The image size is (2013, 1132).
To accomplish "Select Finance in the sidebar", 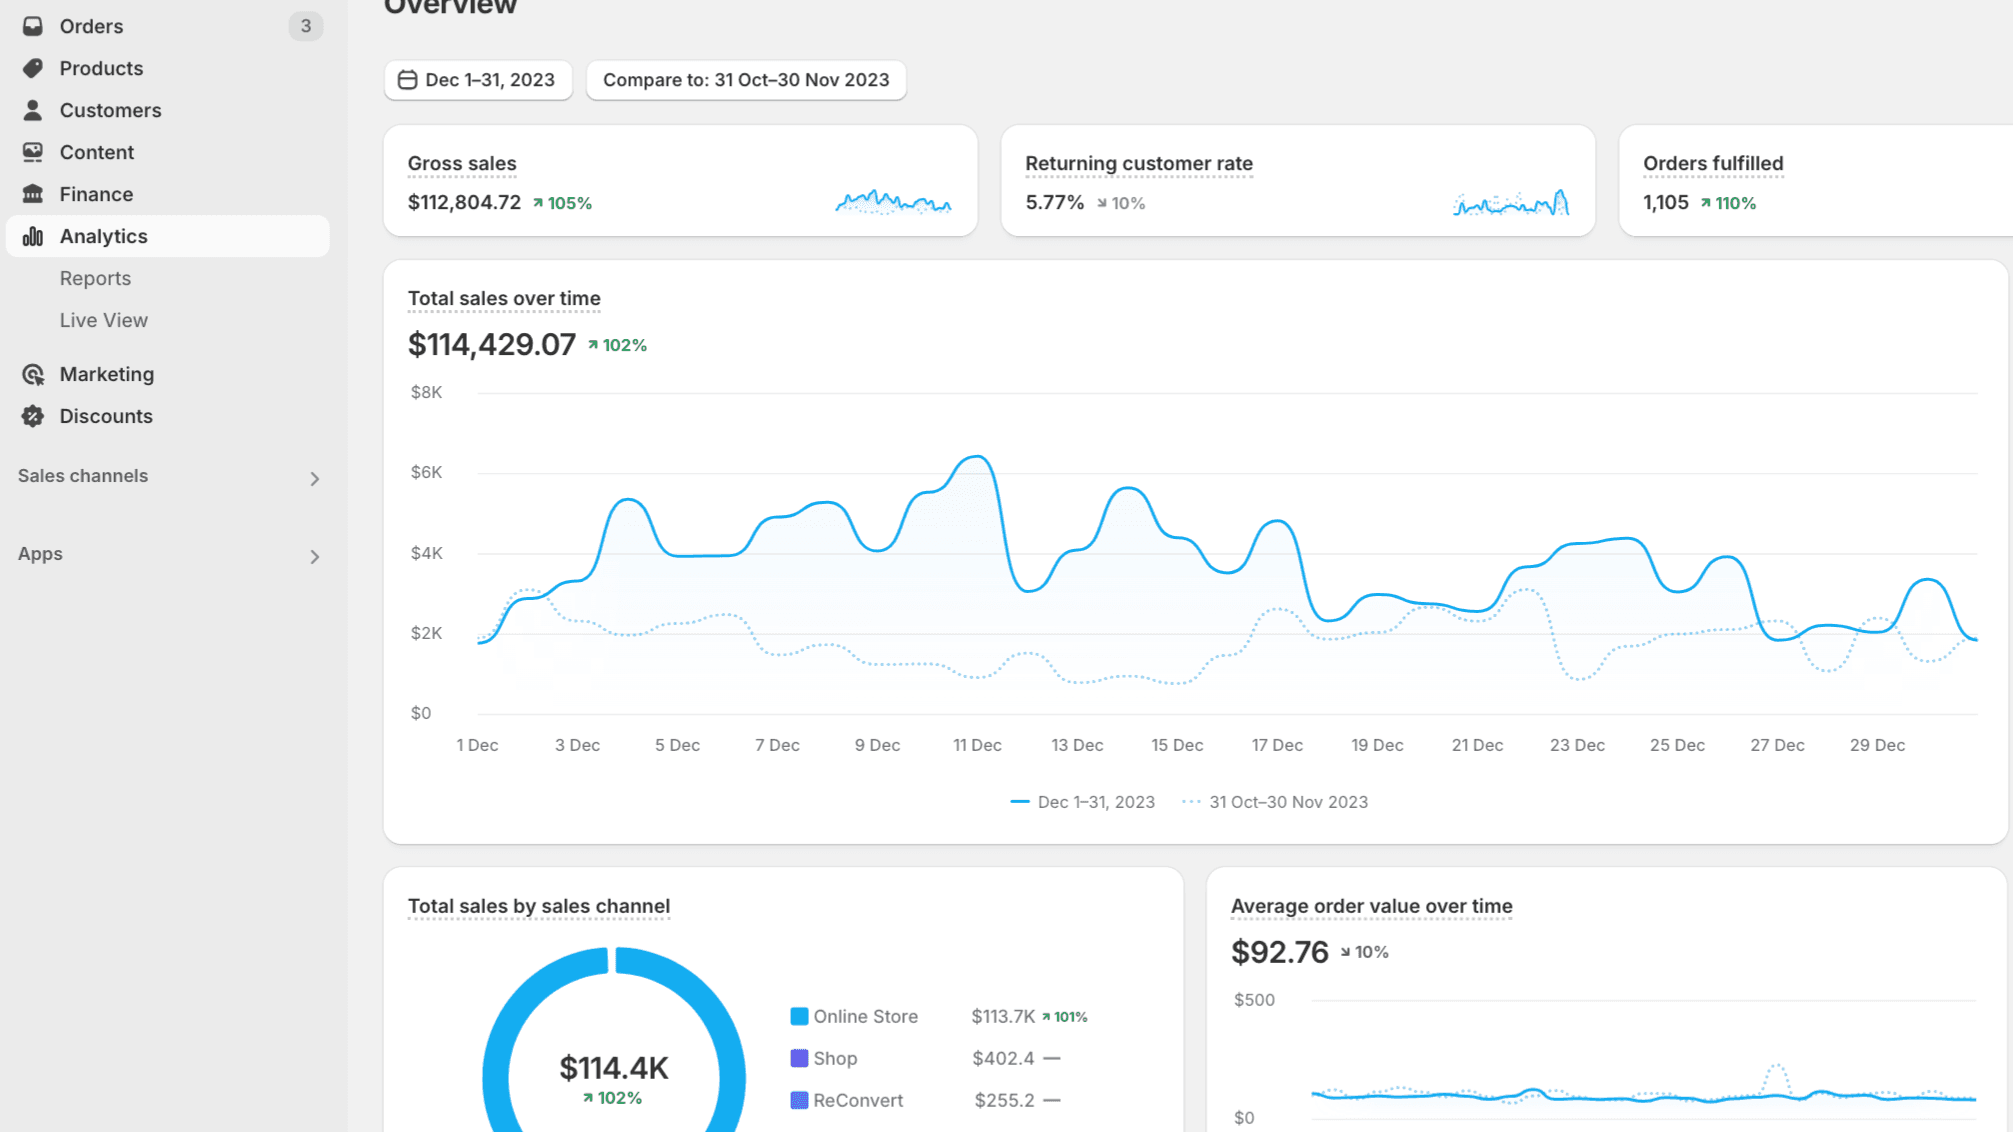I will pyautogui.click(x=168, y=194).
